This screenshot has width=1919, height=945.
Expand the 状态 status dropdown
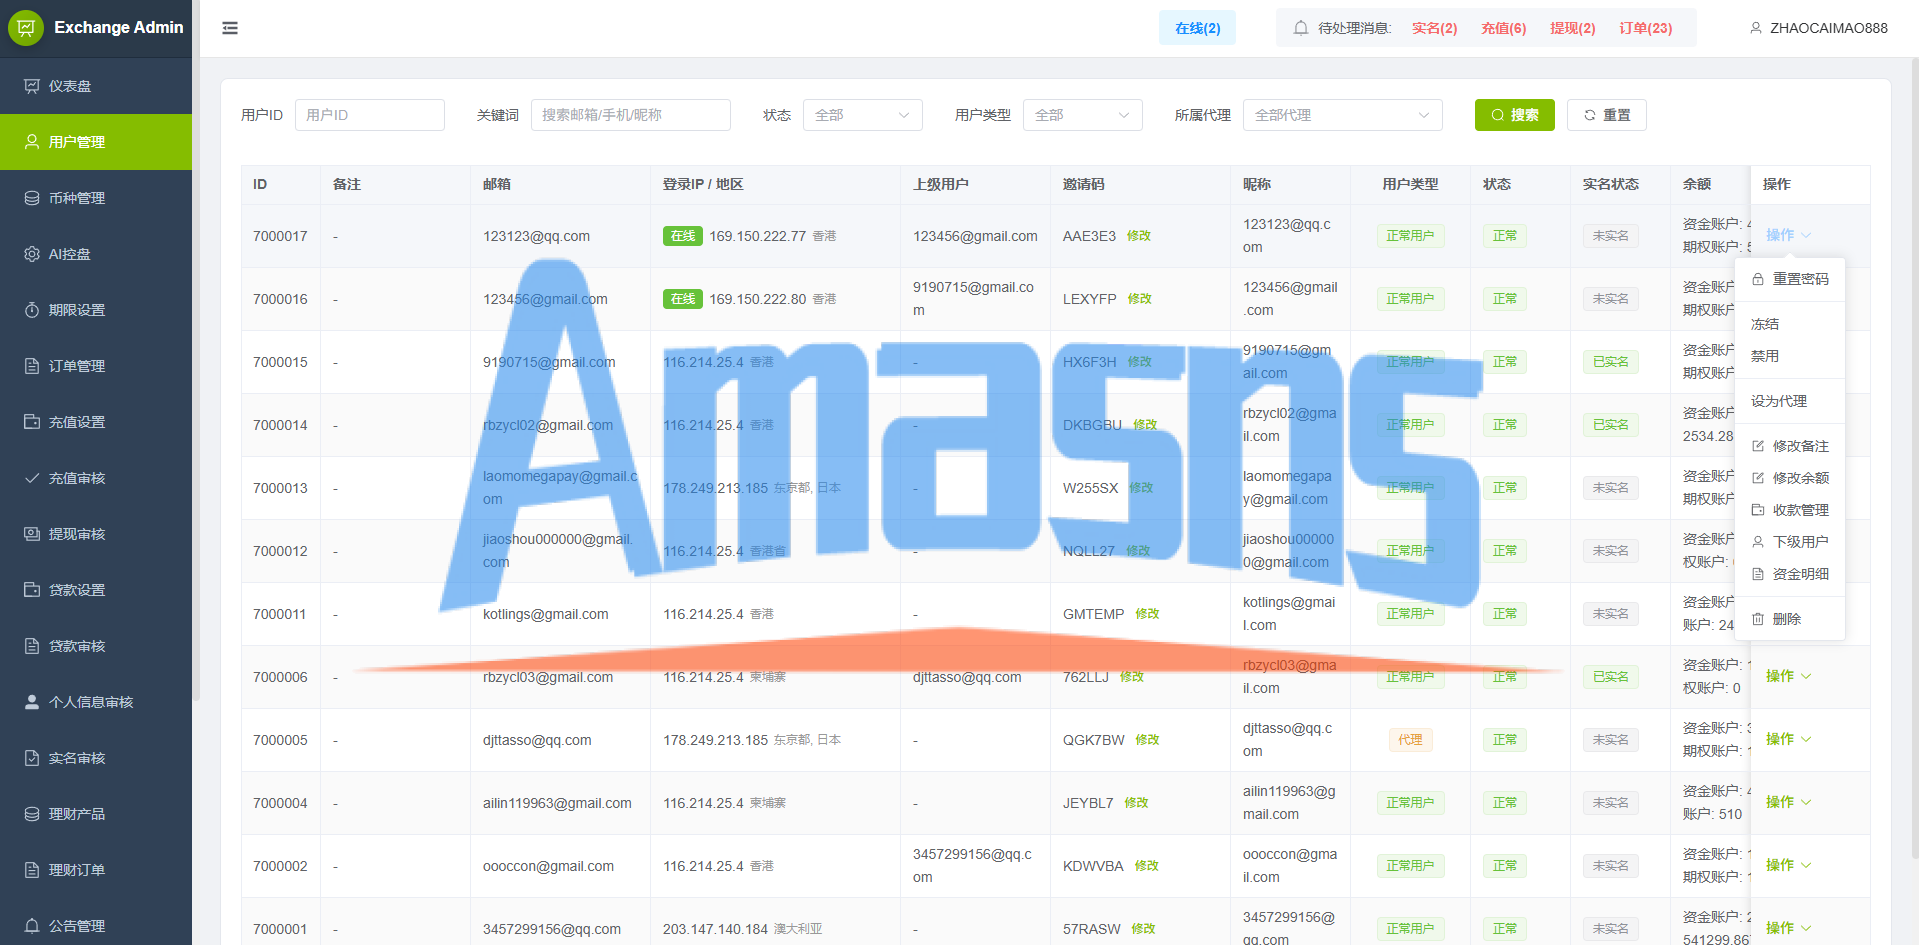[862, 115]
